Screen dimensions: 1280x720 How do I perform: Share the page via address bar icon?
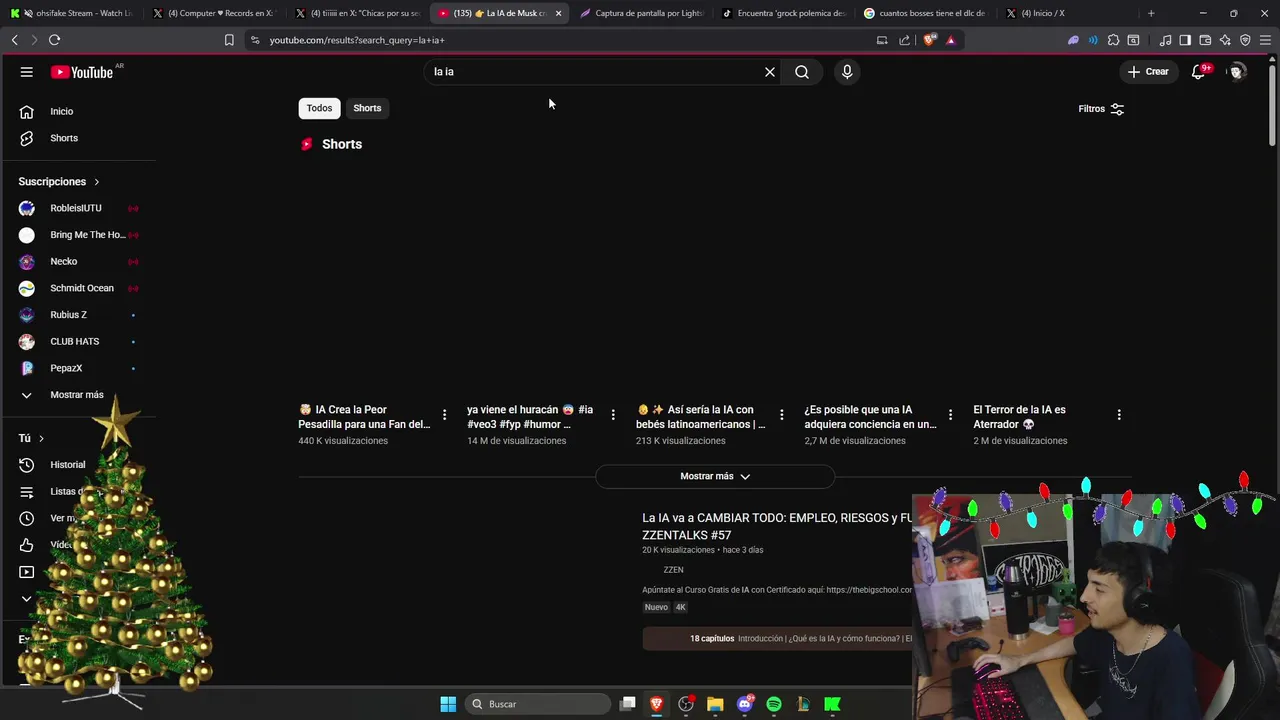(905, 40)
